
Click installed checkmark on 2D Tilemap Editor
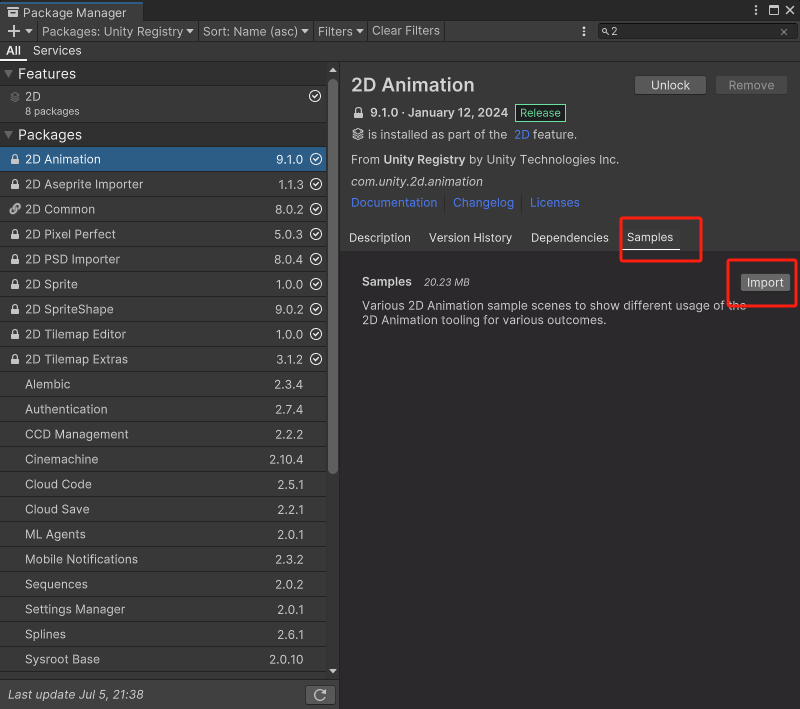point(316,334)
